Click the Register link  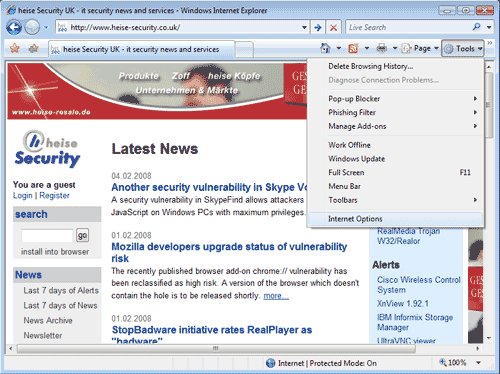54,195
